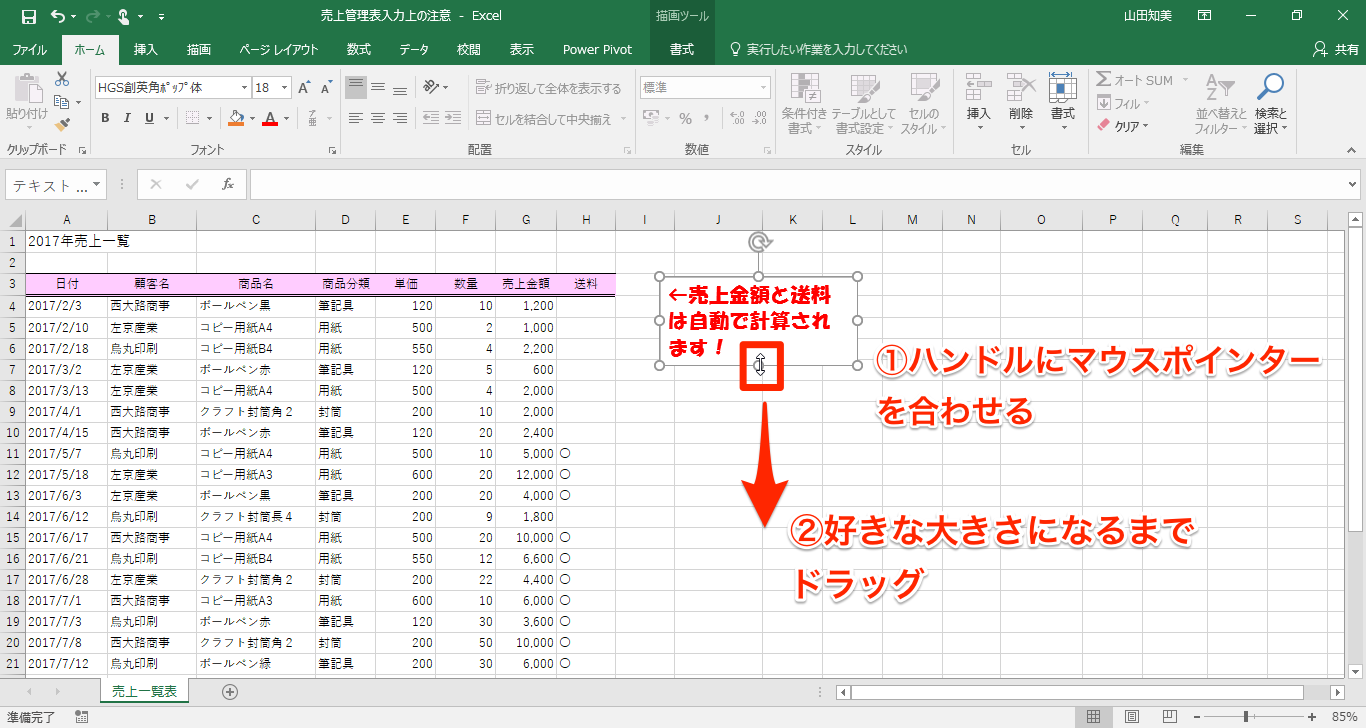The image size is (1366, 728).
Task: Save the workbook with the floppy disk icon
Action: [28, 16]
